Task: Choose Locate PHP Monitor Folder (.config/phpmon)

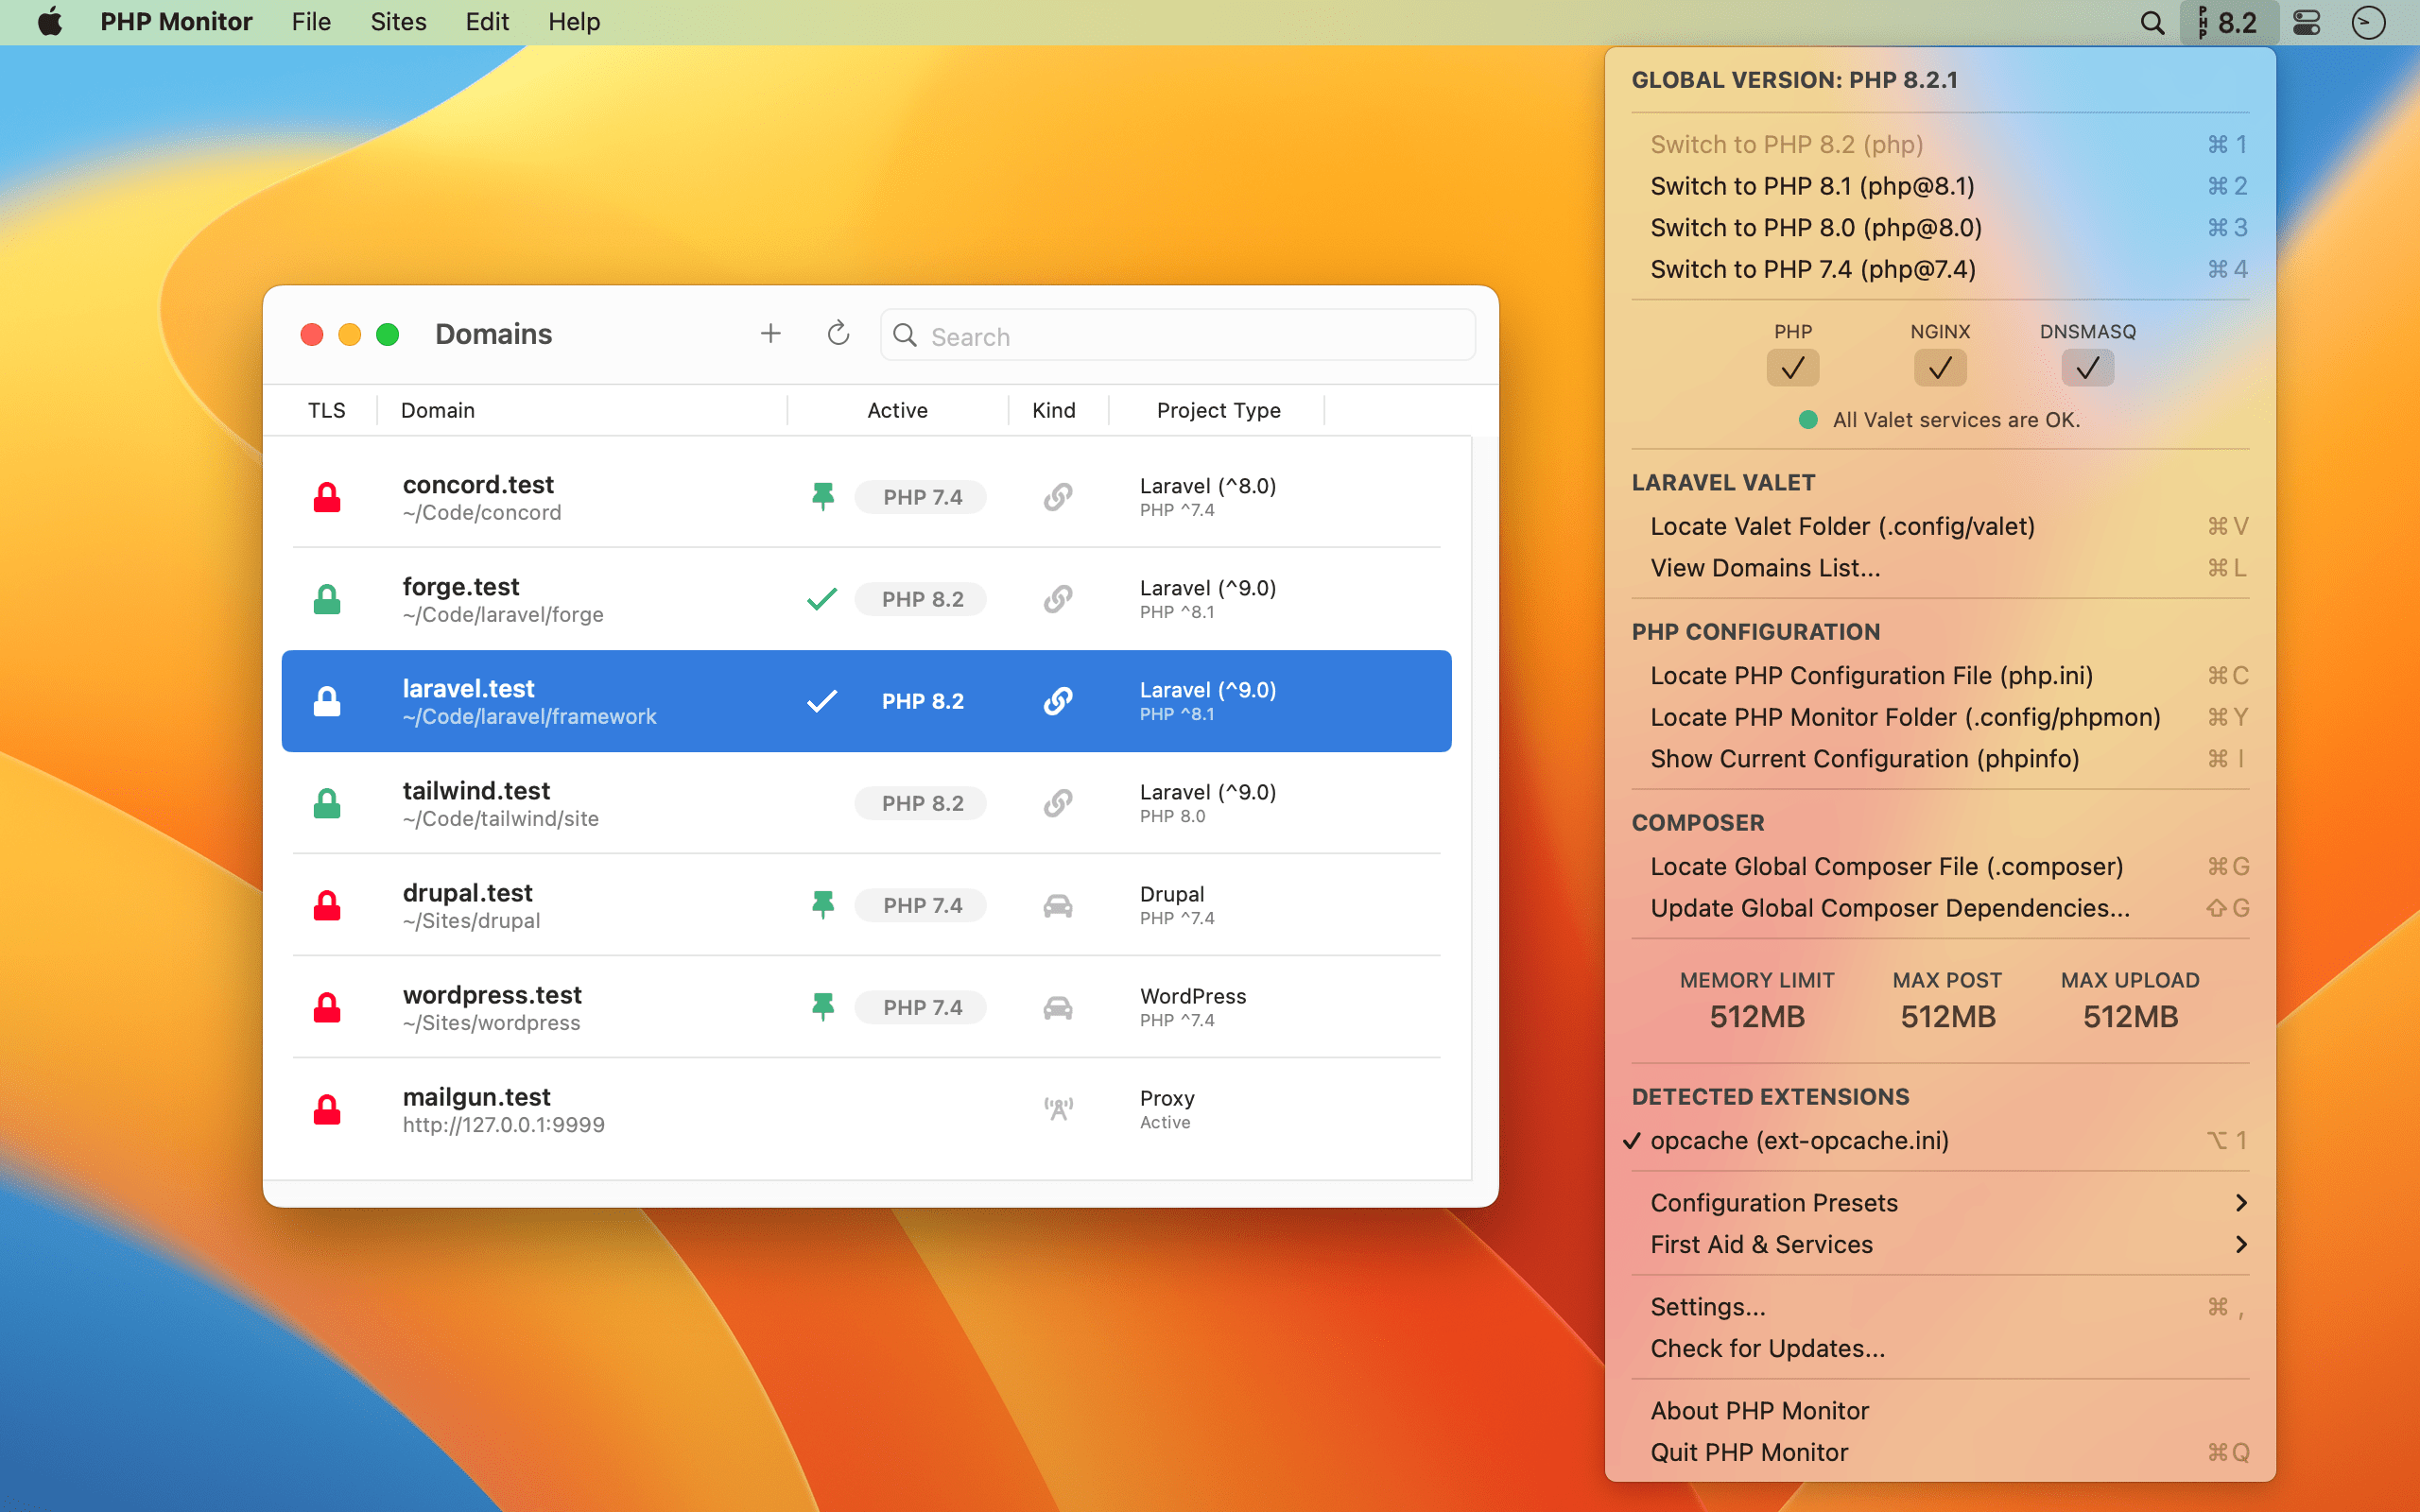Action: (1940, 717)
